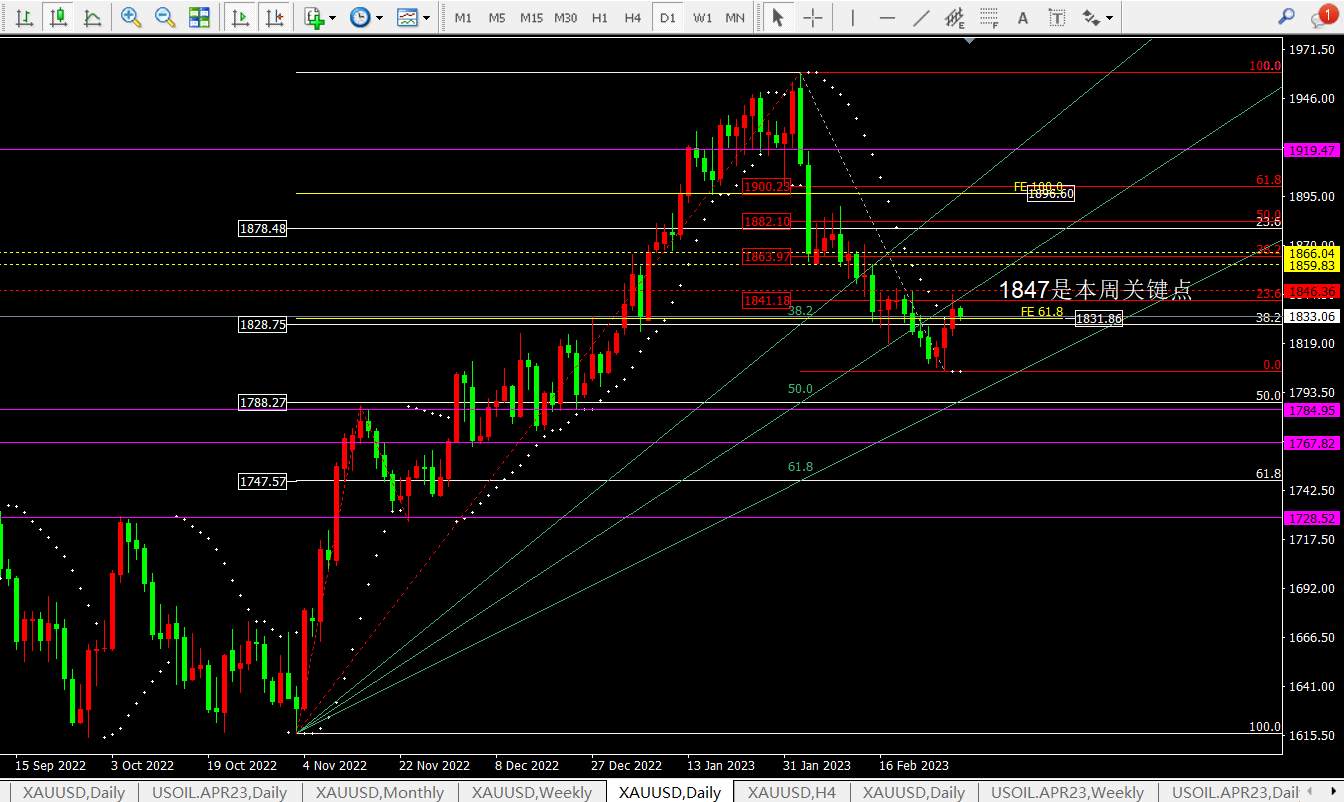Click the chart shift triangle marker
This screenshot has height=802, width=1344.
[969, 41]
